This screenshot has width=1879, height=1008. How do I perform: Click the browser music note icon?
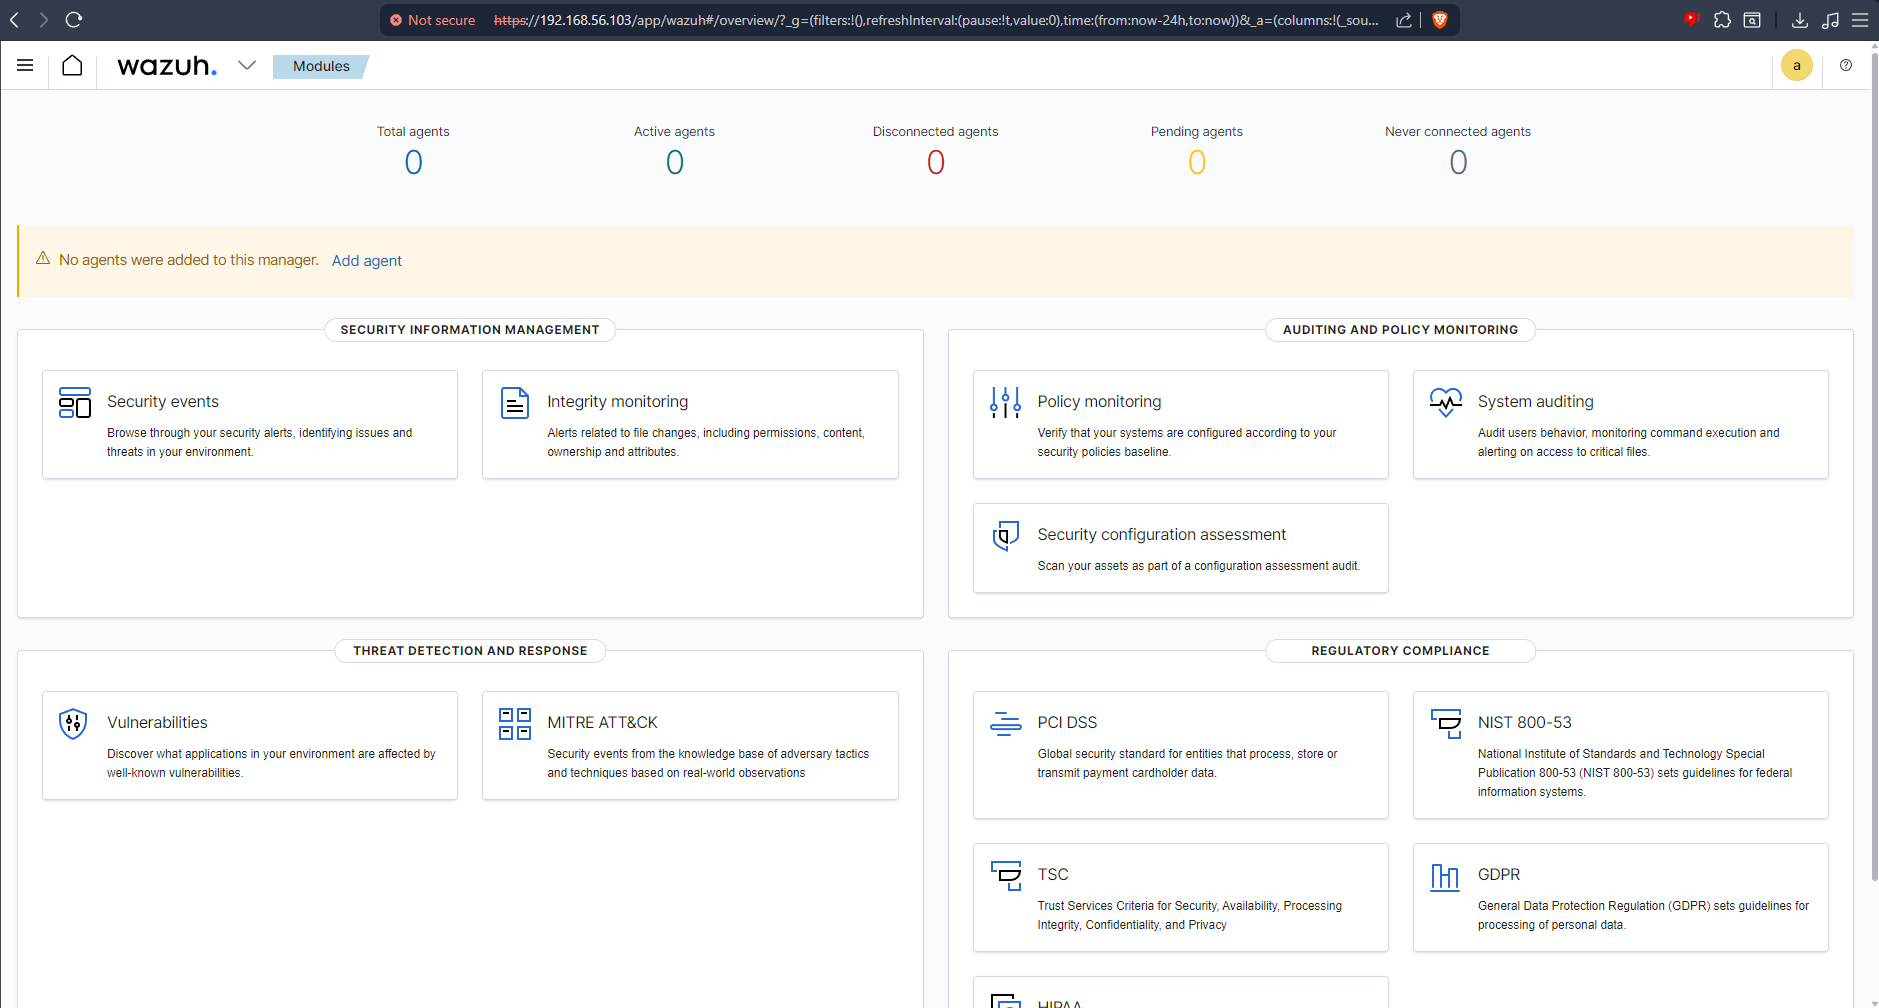tap(1830, 19)
